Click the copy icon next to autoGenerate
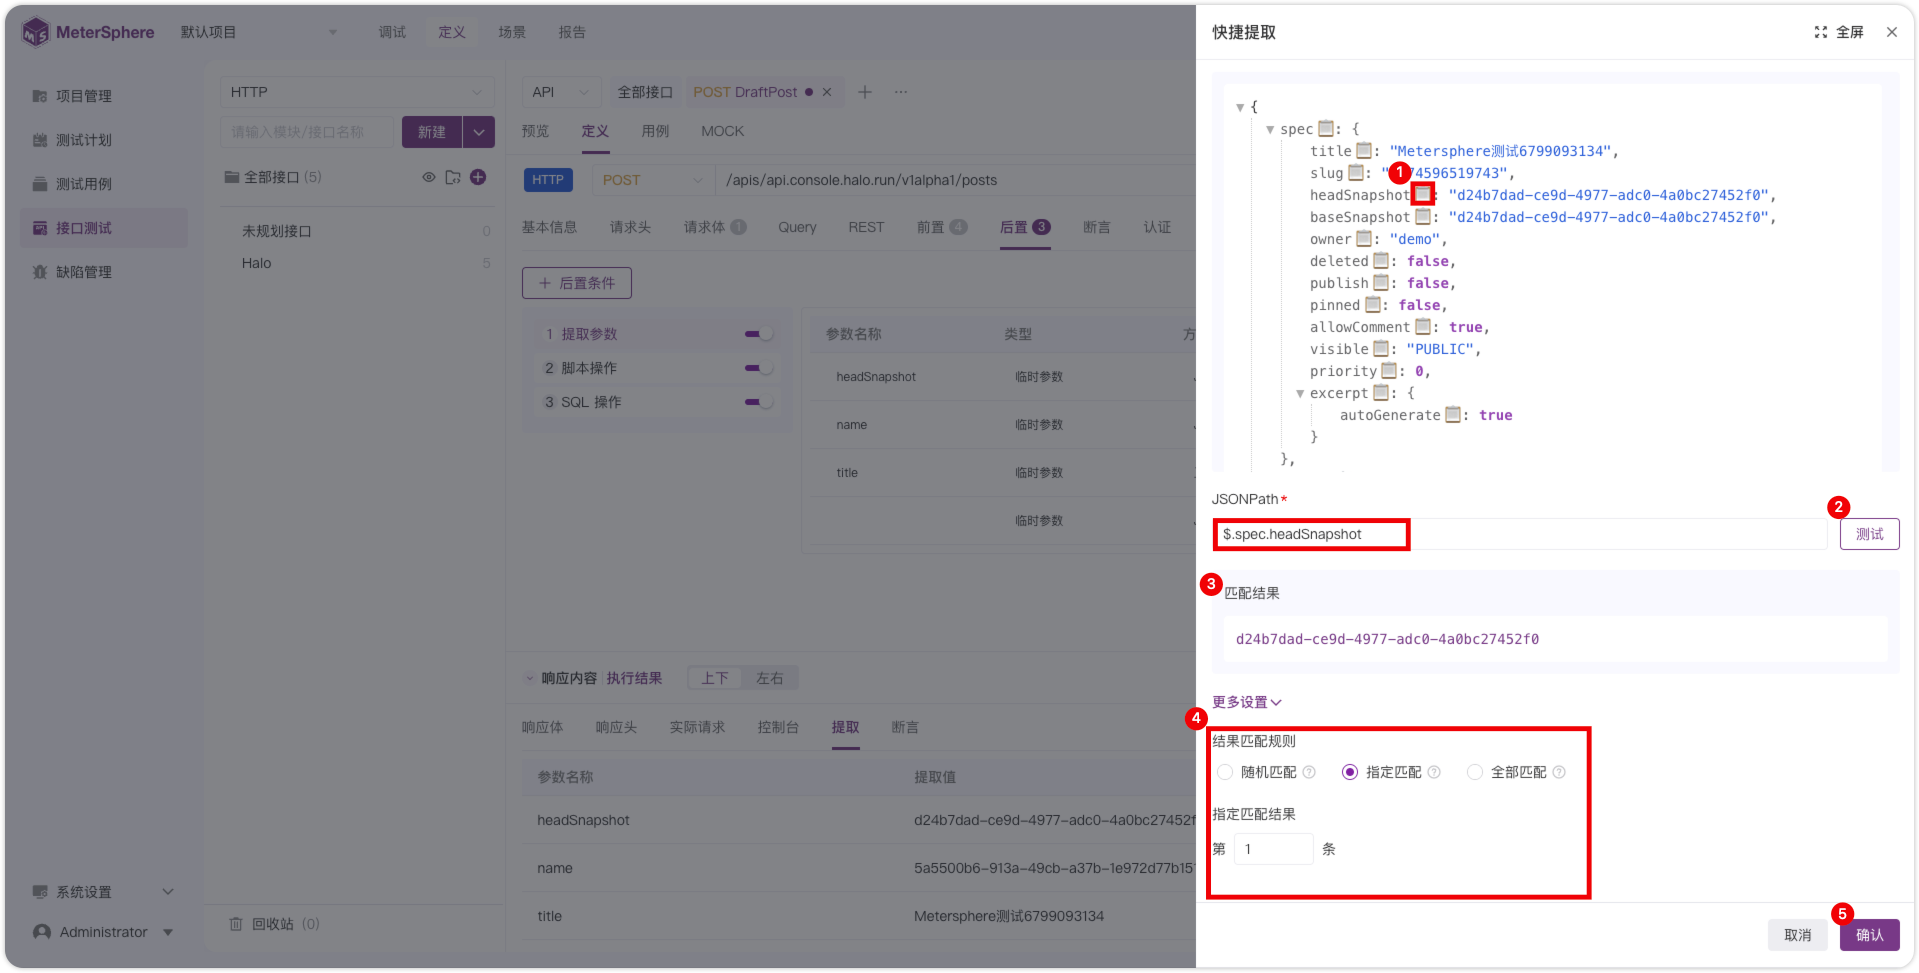The image size is (1919, 973). click(1453, 414)
